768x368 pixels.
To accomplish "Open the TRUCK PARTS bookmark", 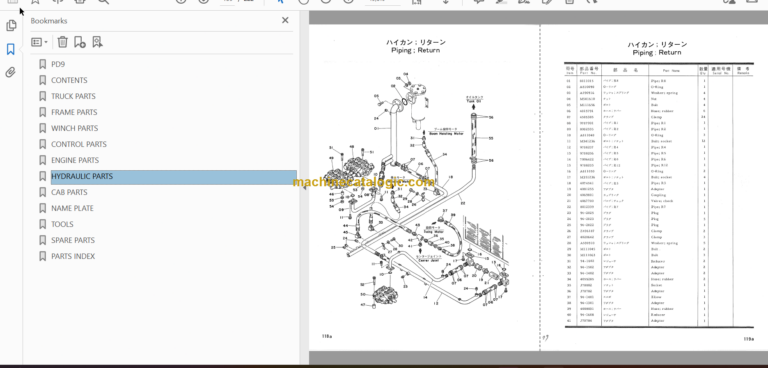I will pos(73,96).
